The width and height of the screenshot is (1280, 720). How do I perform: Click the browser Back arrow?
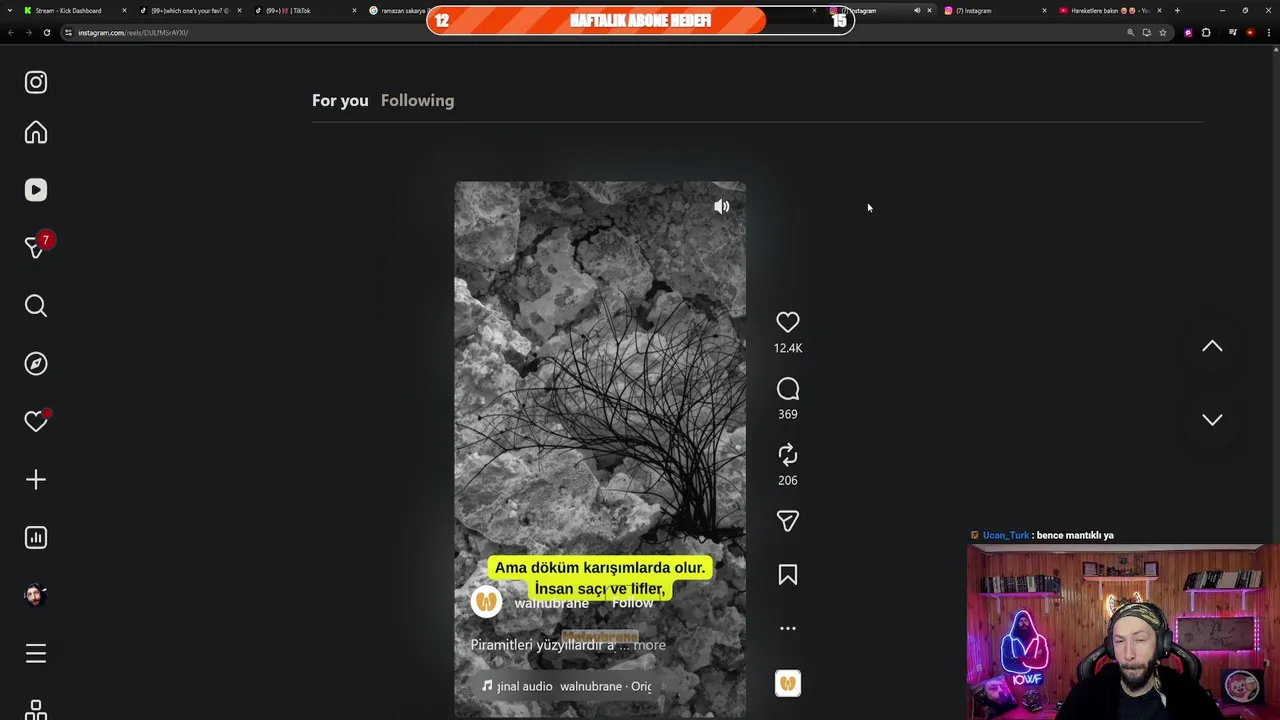coord(11,32)
